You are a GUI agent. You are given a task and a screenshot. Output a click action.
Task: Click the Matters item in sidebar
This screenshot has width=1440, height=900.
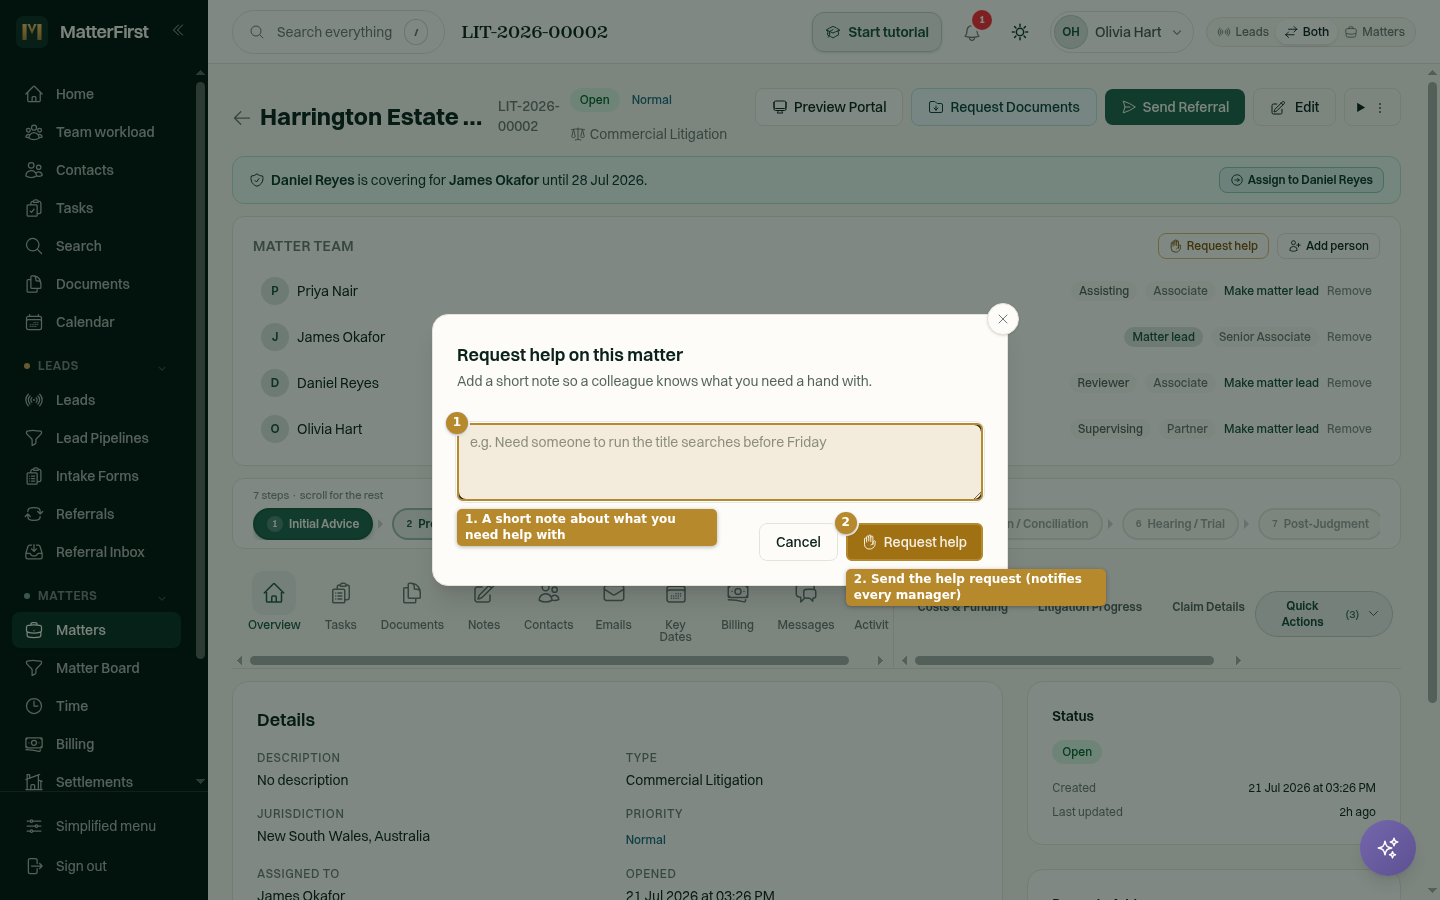pos(97,630)
